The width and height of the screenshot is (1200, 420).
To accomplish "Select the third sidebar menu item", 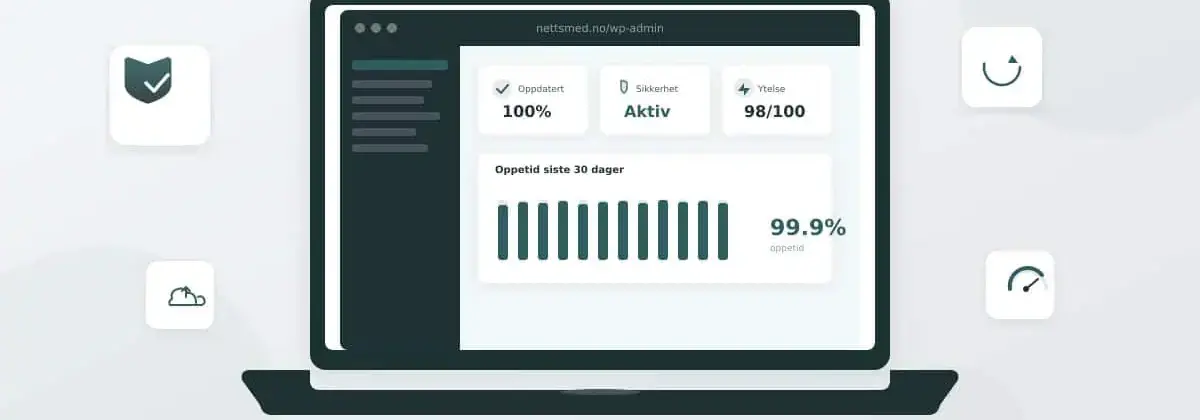I will coord(387,100).
